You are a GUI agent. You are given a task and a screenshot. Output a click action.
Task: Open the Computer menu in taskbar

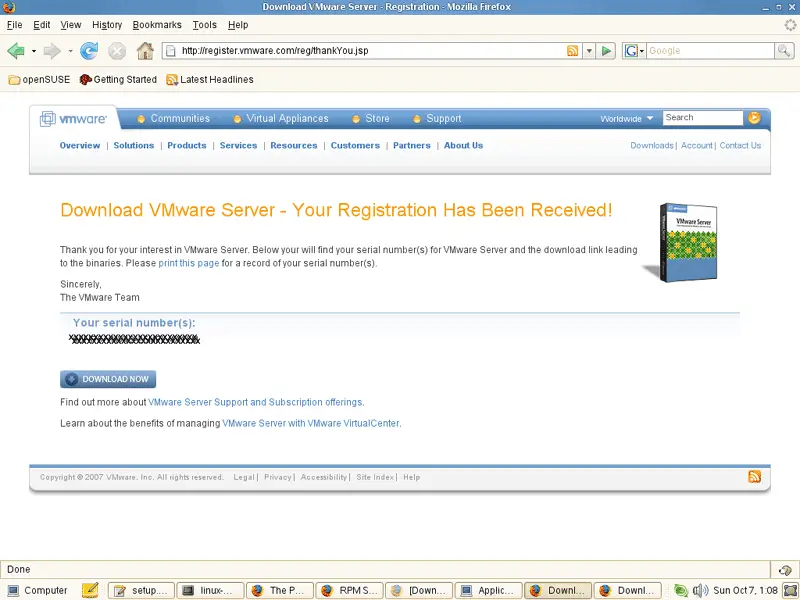[38, 590]
